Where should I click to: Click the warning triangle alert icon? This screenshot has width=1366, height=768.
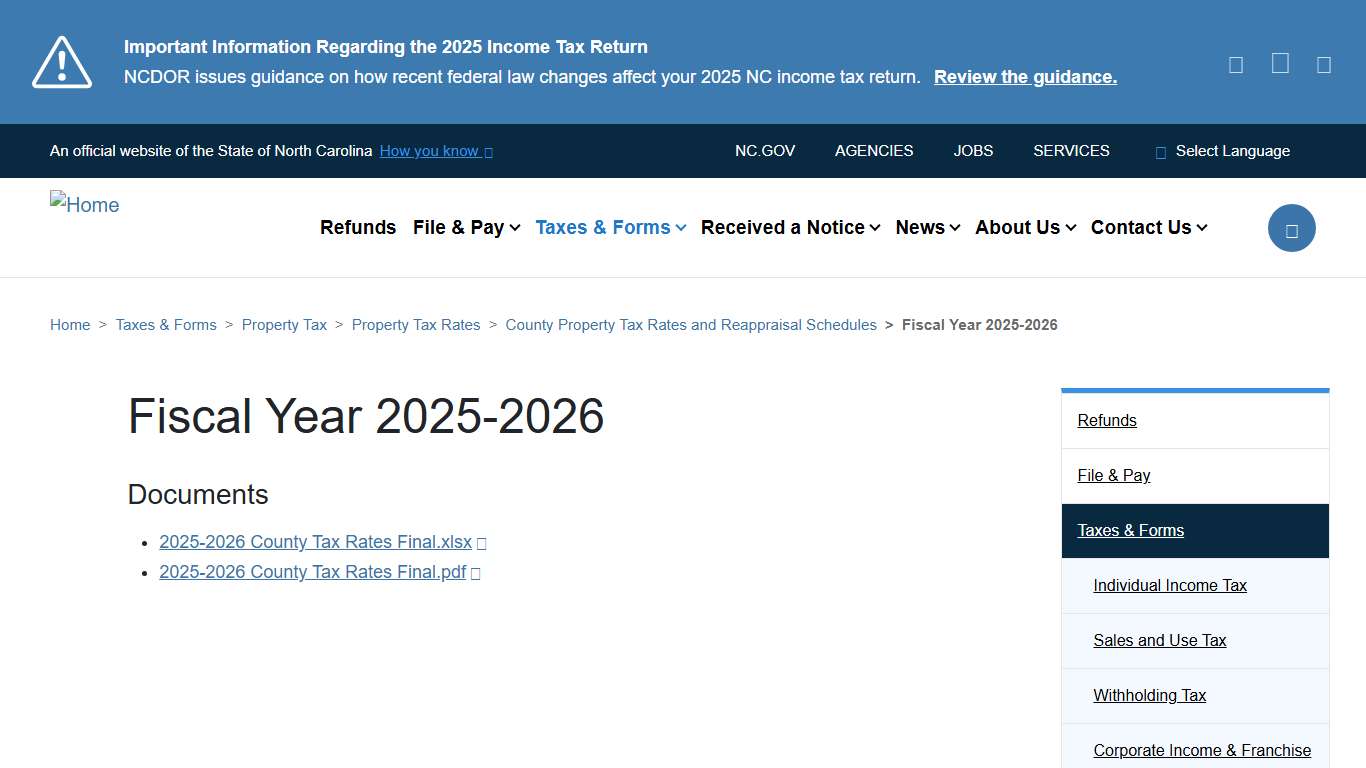[x=61, y=61]
